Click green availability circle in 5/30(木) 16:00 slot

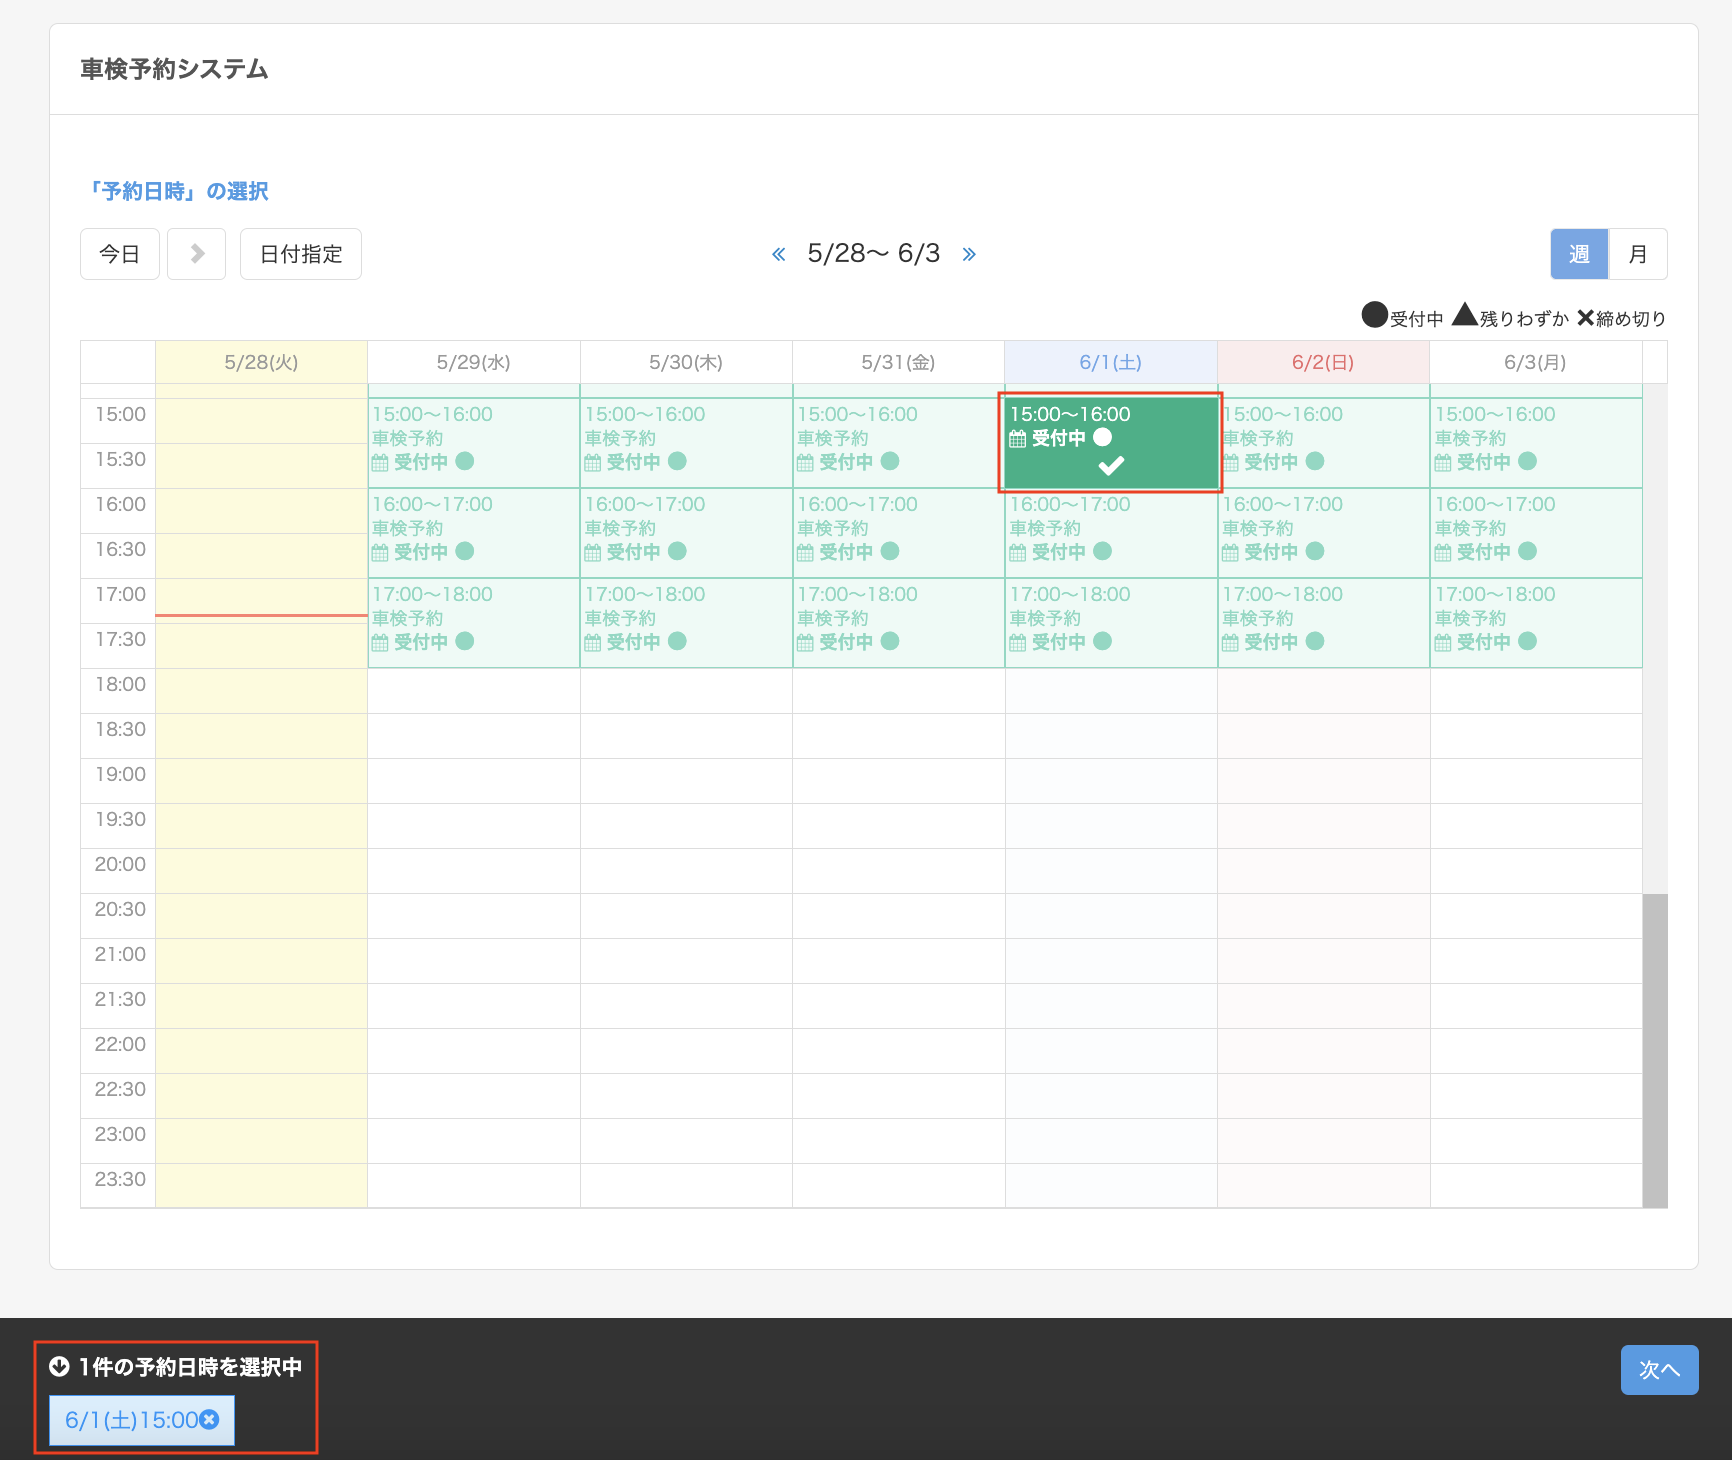[677, 551]
